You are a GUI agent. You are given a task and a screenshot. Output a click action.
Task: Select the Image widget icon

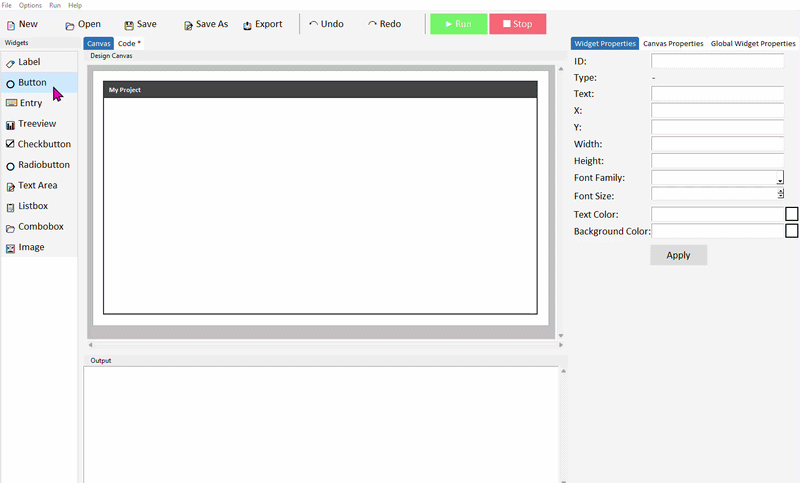point(10,248)
